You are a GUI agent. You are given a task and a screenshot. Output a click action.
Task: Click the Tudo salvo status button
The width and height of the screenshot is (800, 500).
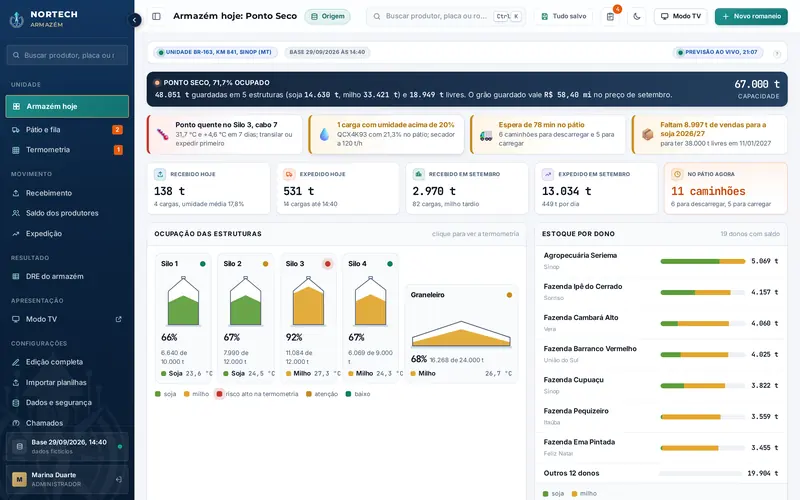[x=563, y=16]
